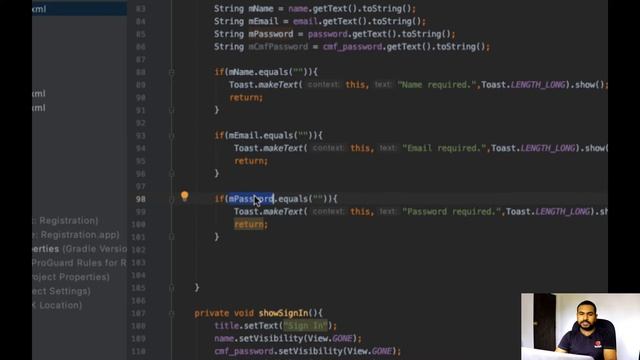The image size is (640, 360).
Task: Click the "Email required." string literal
Action: [444, 148]
